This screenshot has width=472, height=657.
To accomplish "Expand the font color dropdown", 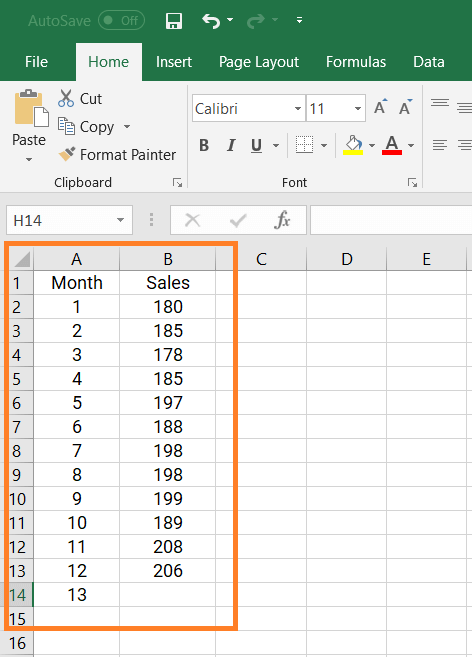I will tap(411, 145).
